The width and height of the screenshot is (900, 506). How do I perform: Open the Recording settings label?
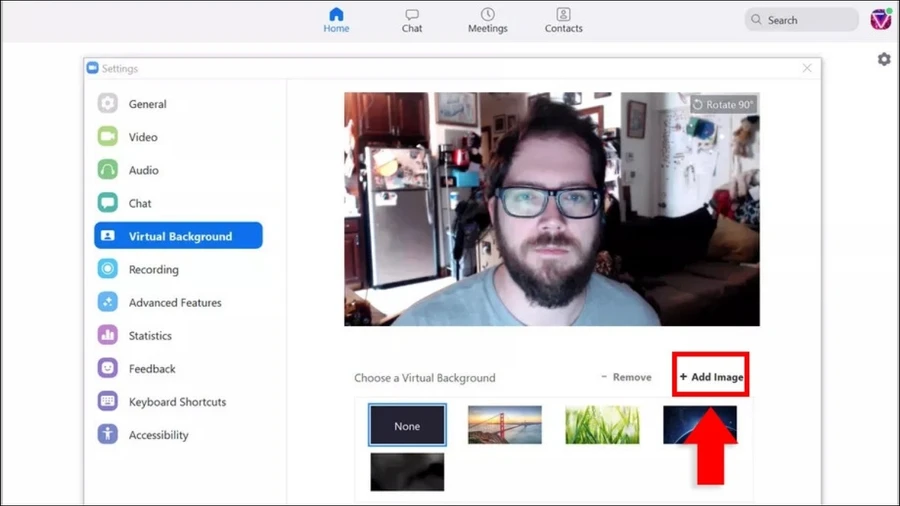pos(153,270)
